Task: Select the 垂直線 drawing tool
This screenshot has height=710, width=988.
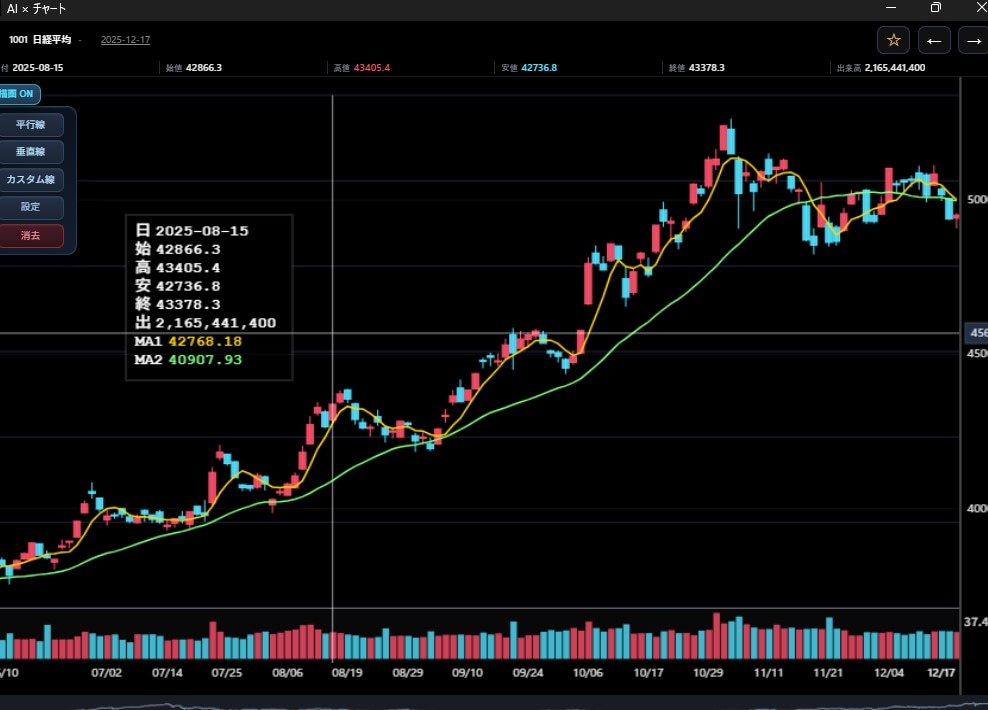Action: click(31, 152)
